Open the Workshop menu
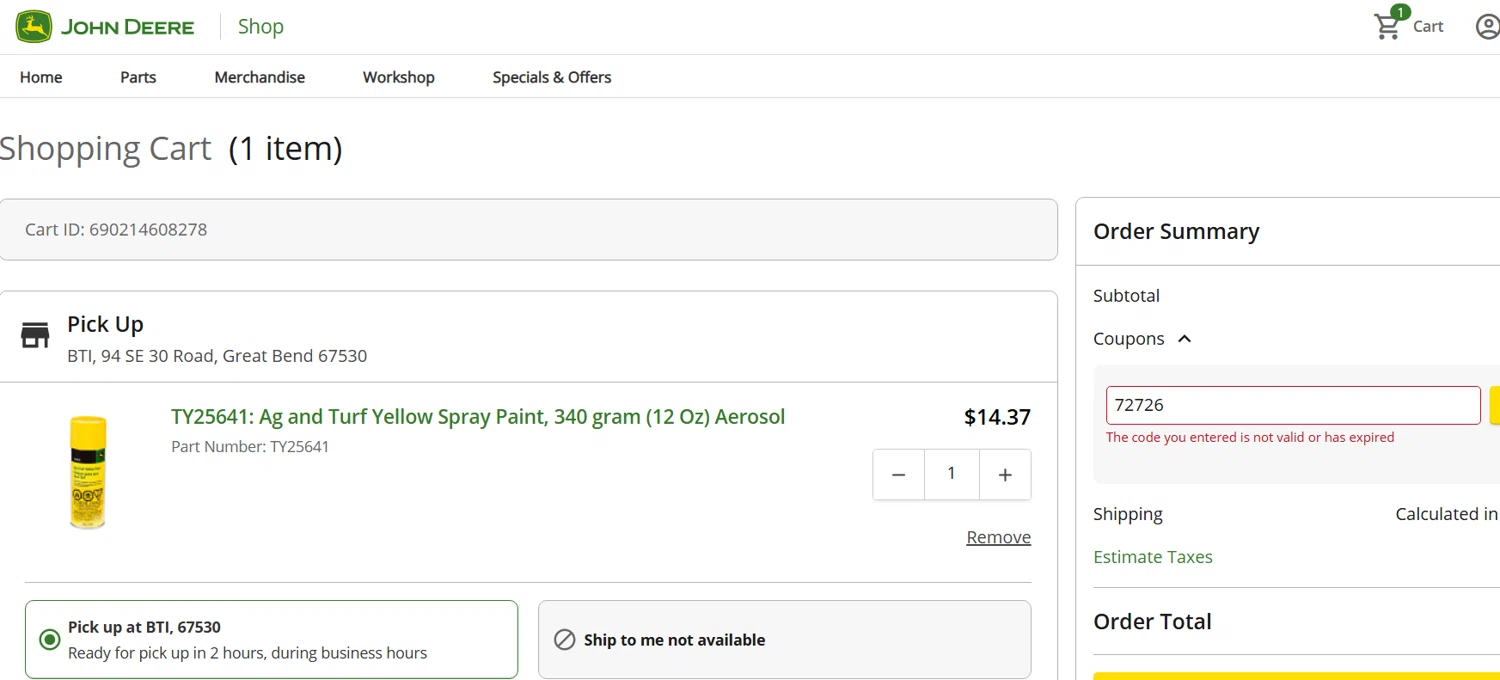The height and width of the screenshot is (680, 1500). coord(399,77)
